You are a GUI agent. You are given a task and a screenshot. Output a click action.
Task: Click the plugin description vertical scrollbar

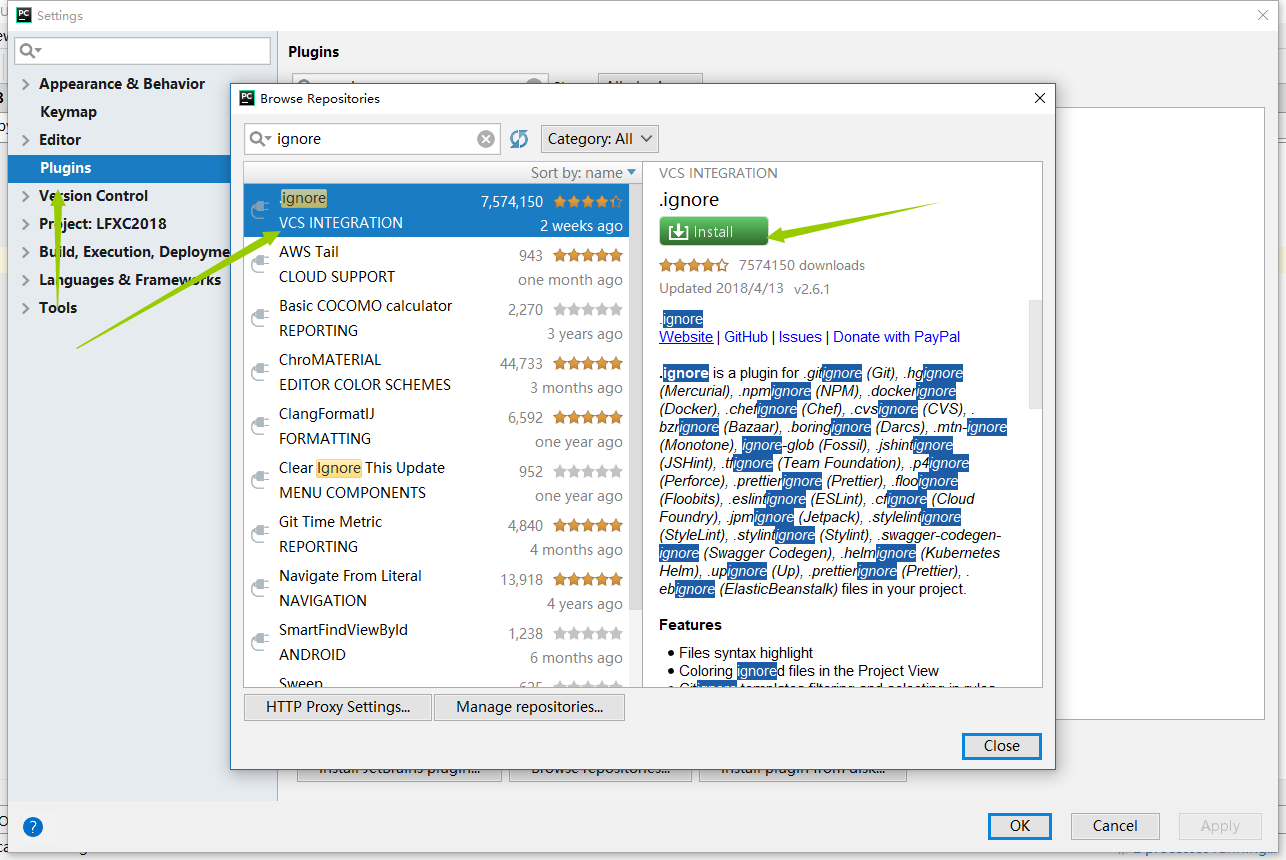coord(1035,353)
